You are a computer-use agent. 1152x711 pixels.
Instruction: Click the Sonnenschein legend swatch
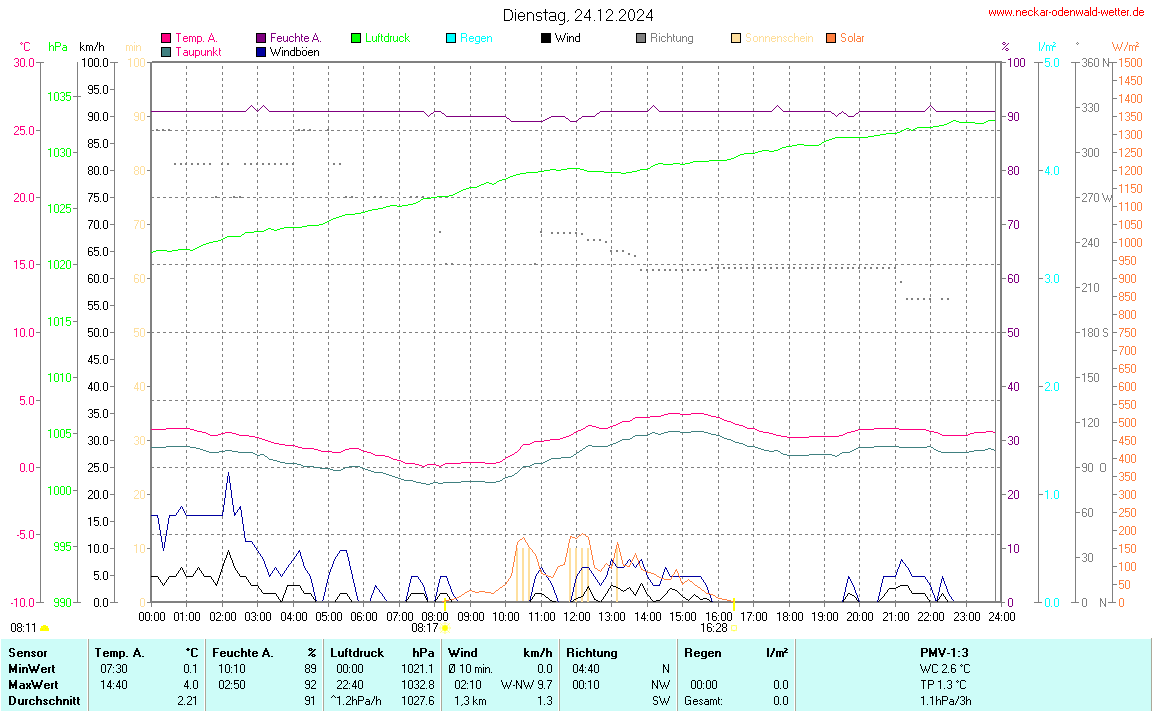(736, 38)
